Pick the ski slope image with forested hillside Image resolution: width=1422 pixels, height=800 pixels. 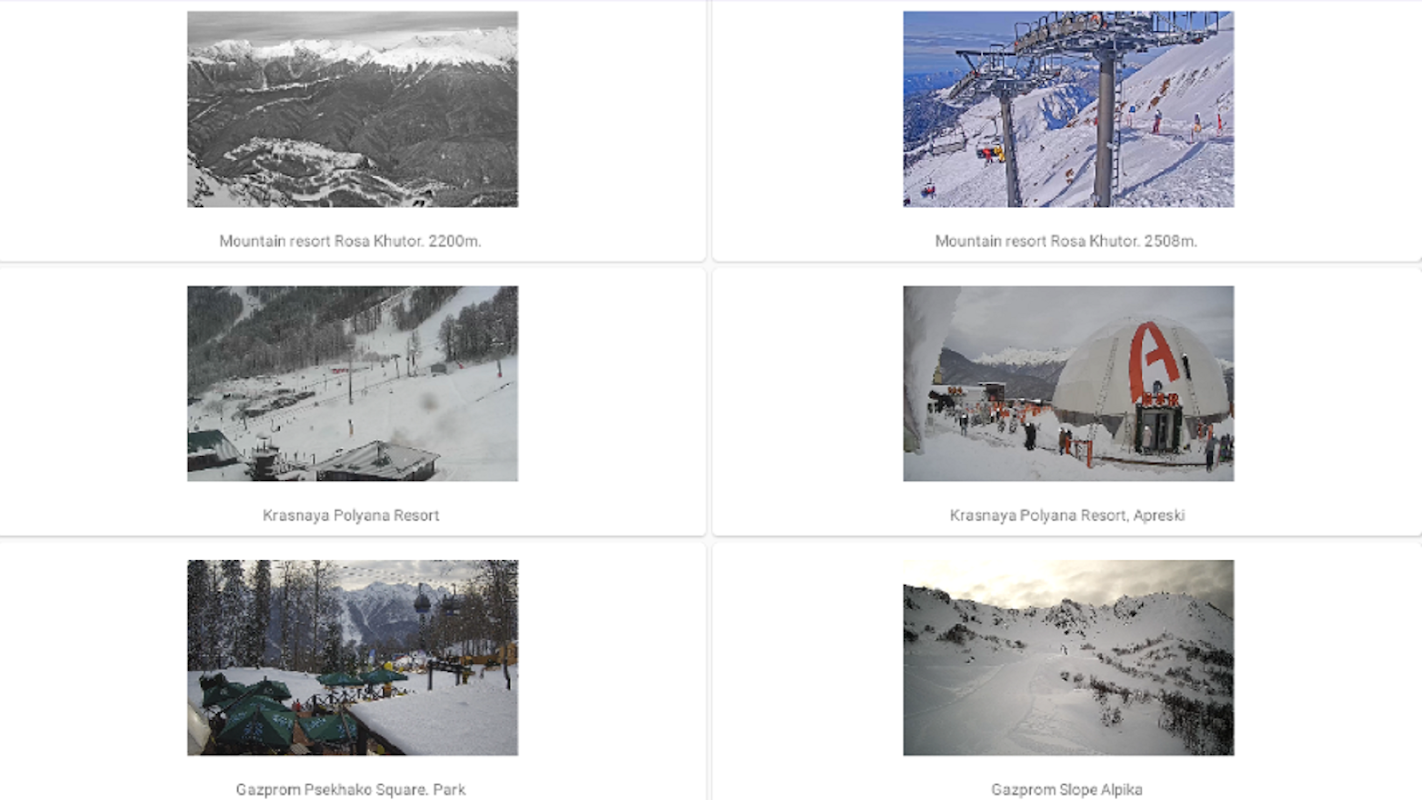tap(352, 383)
